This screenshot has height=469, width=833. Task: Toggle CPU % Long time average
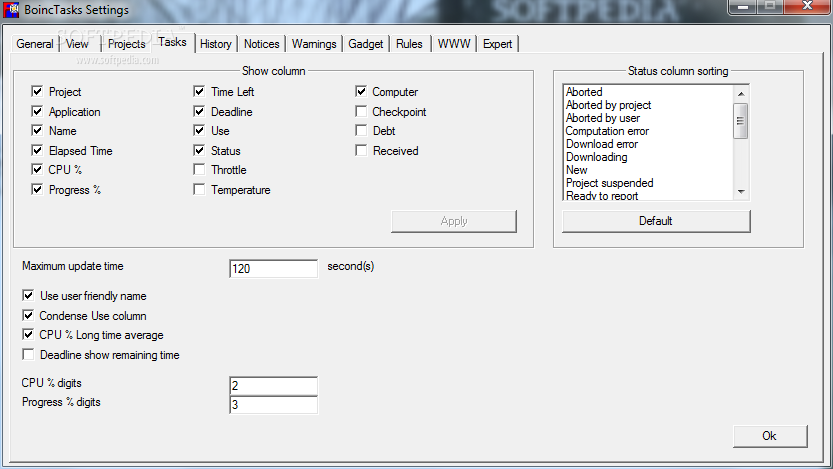point(28,335)
